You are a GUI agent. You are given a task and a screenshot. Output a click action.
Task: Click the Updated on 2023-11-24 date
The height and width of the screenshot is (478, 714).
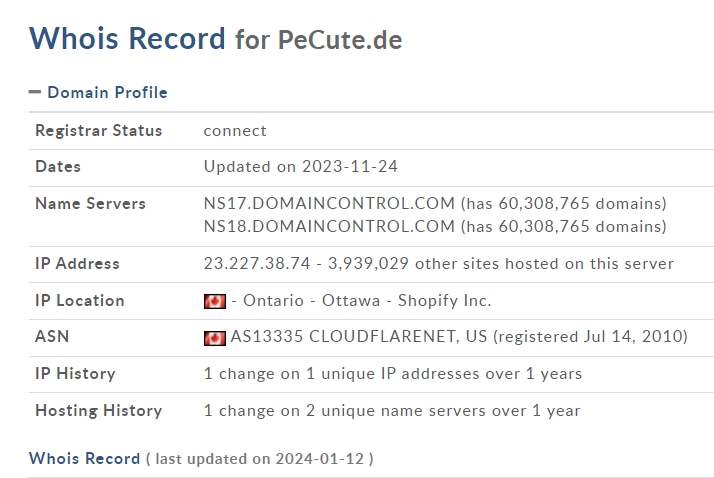301,167
